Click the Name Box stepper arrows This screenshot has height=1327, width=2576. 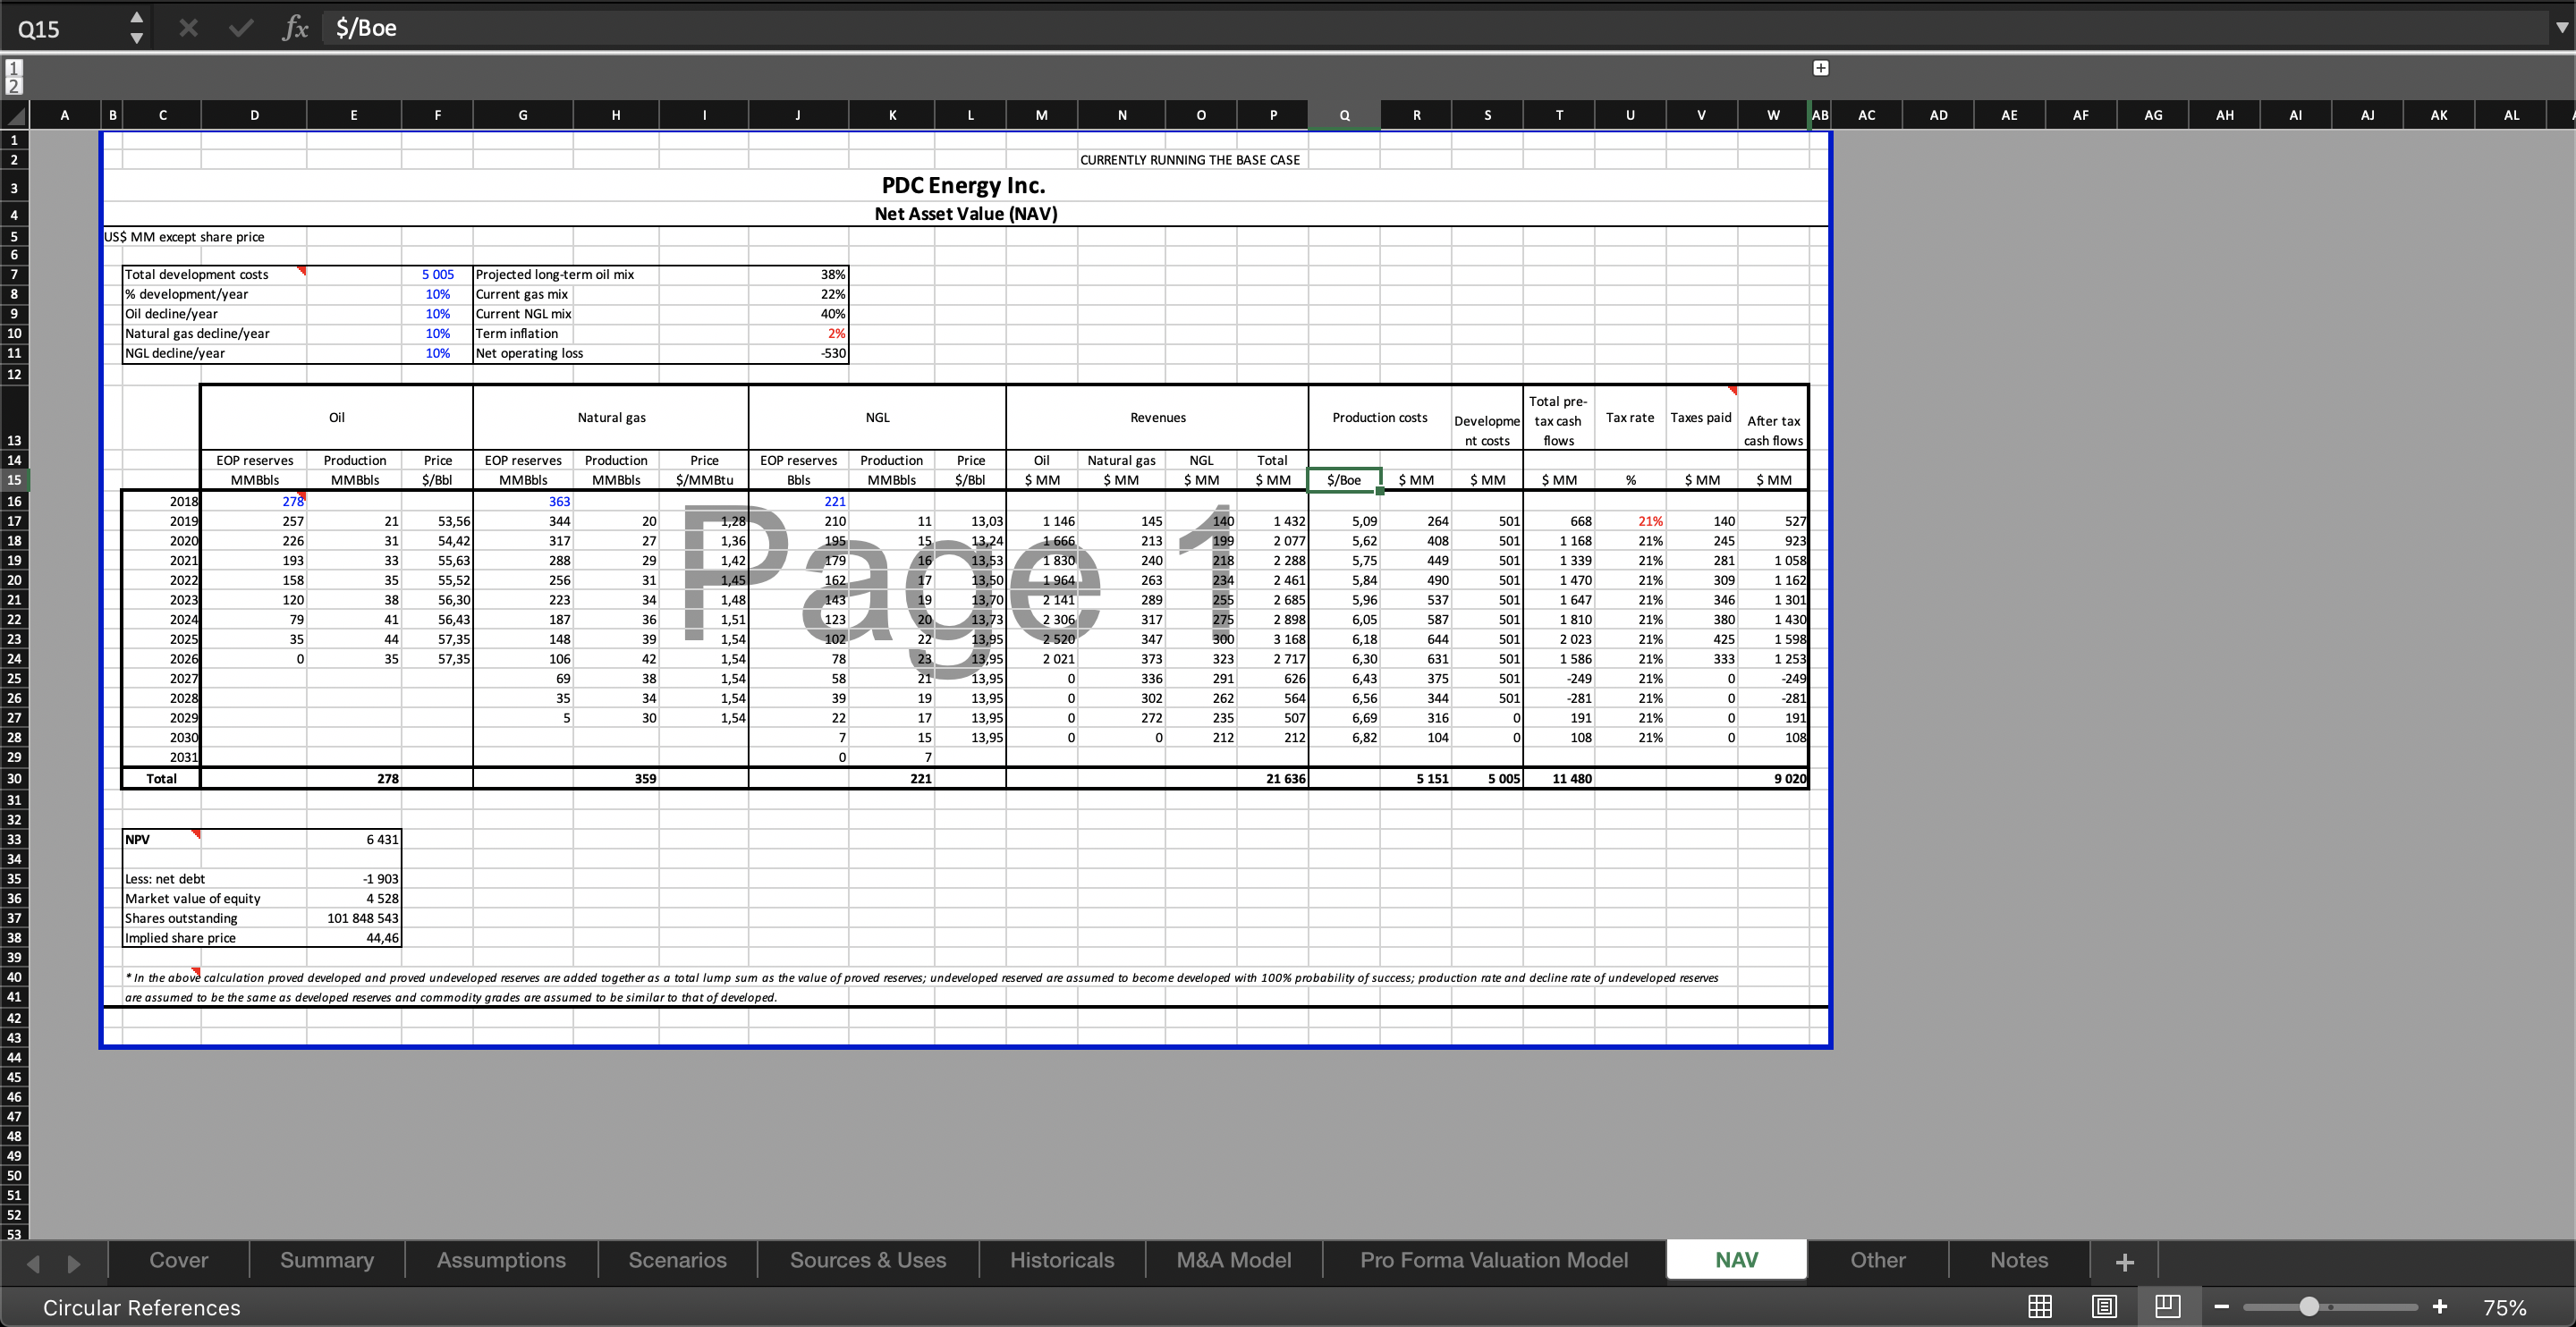pos(137,28)
